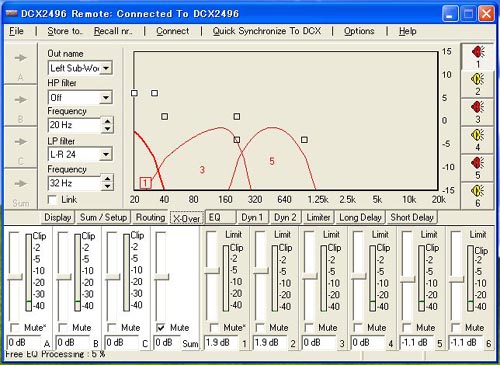Click output 5 gain field -1.1 dB

coord(417,343)
